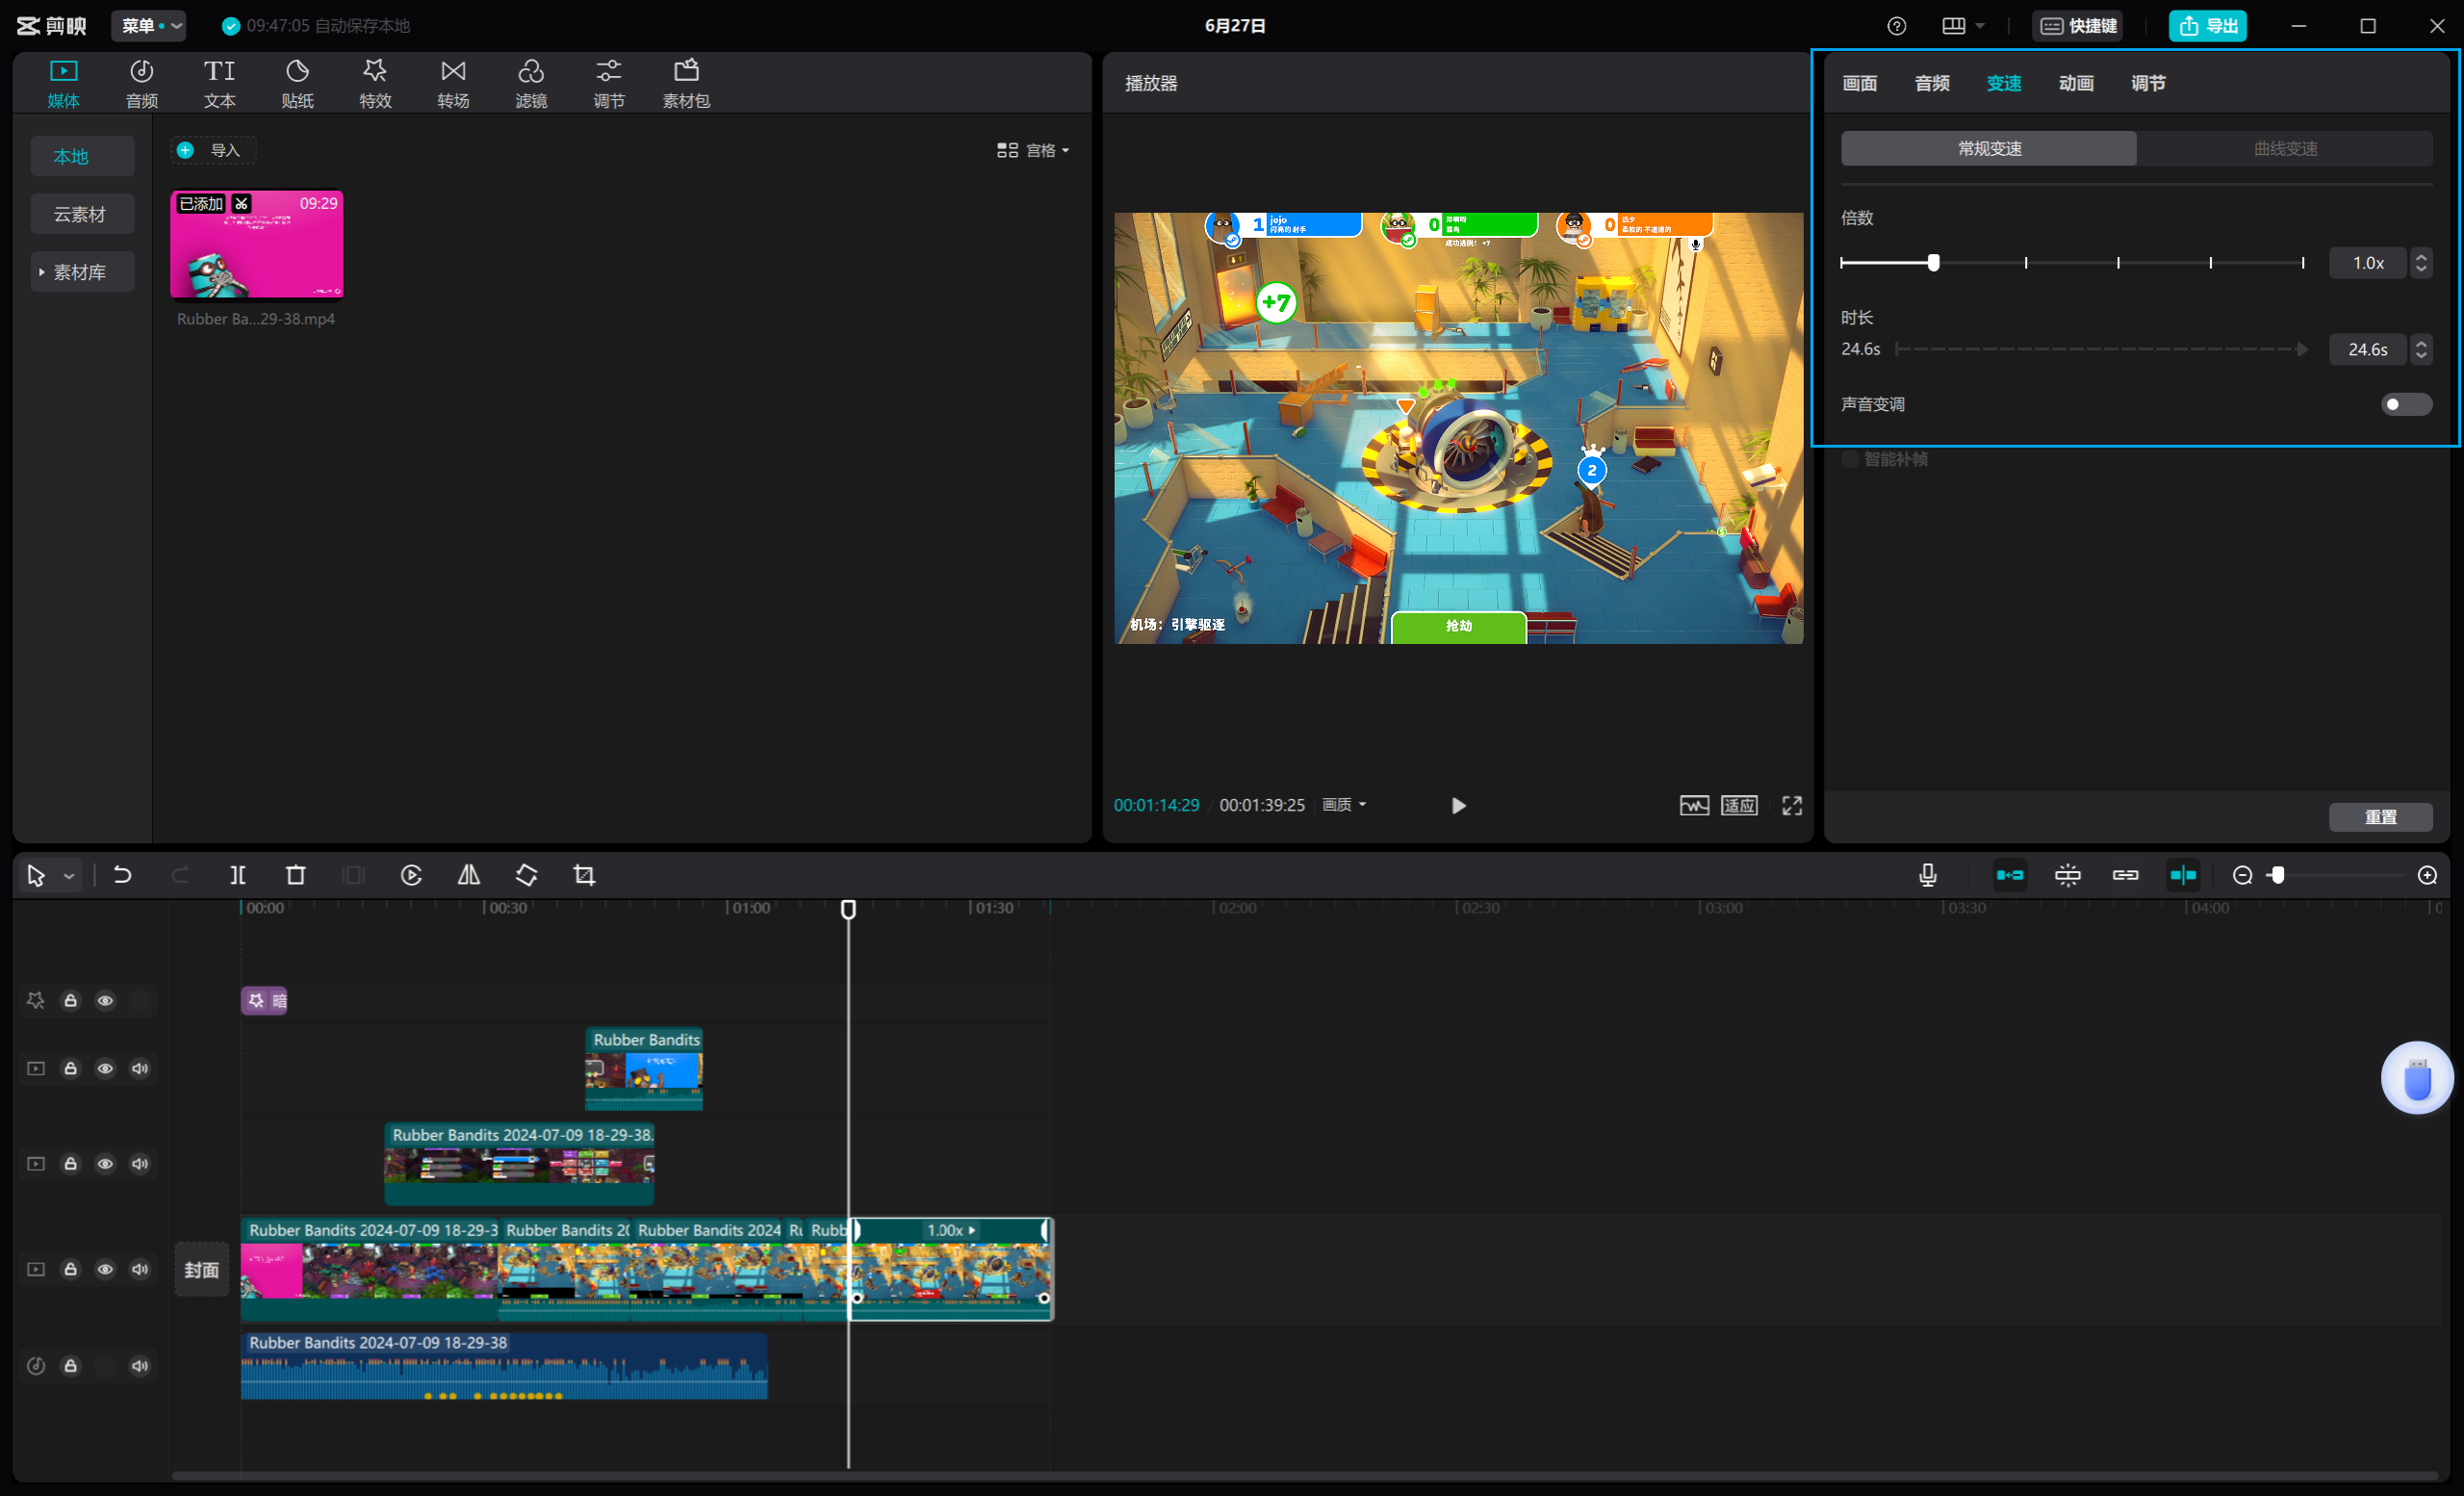The width and height of the screenshot is (2464, 1496).
Task: Open the 宫格 view mode dropdown
Action: coord(1033,150)
